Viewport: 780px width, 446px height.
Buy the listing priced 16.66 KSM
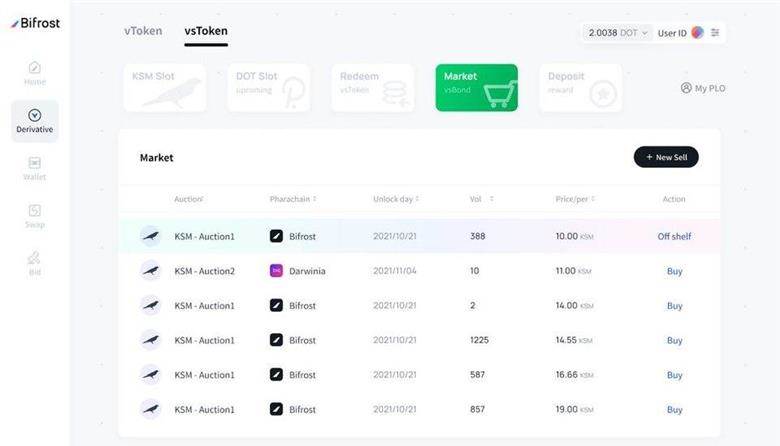point(675,375)
